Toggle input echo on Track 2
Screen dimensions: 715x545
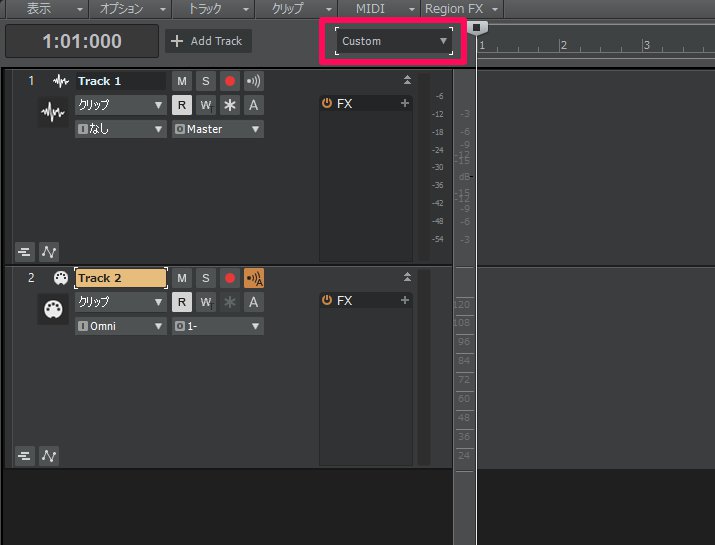254,278
